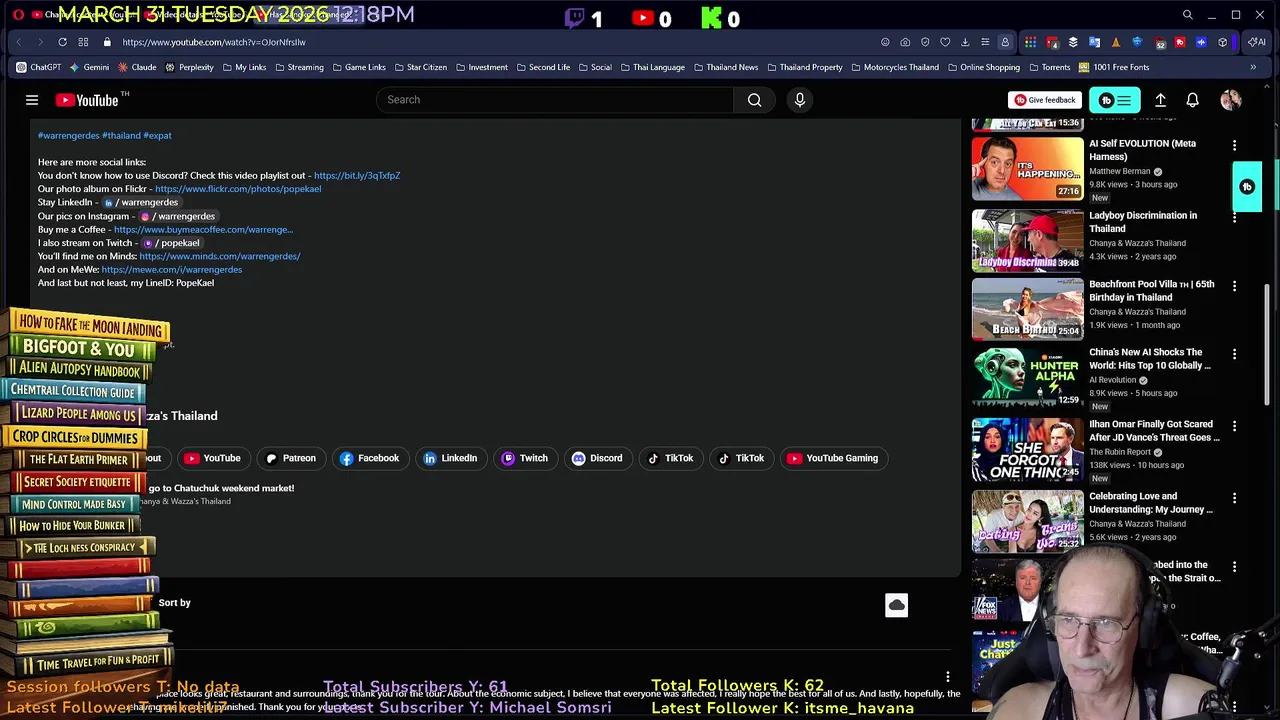The width and height of the screenshot is (1280, 720).
Task: Open the colorful apps grid extension
Action: [1030, 42]
